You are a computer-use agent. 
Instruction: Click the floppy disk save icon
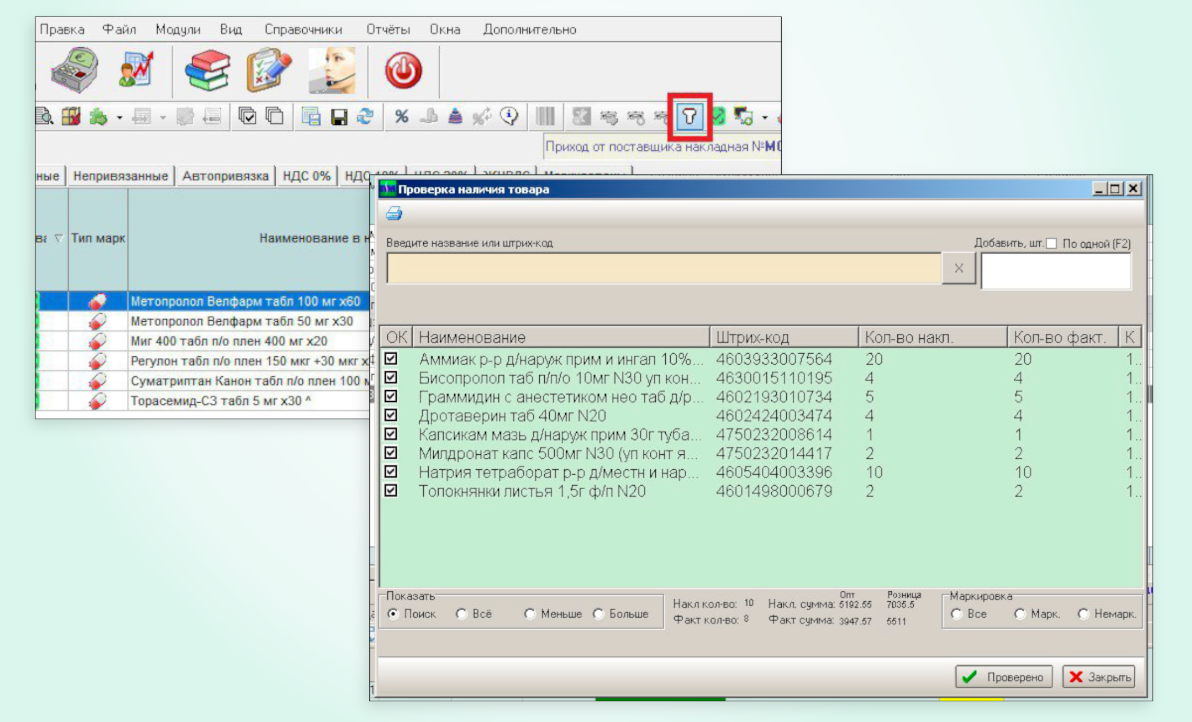pos(339,117)
